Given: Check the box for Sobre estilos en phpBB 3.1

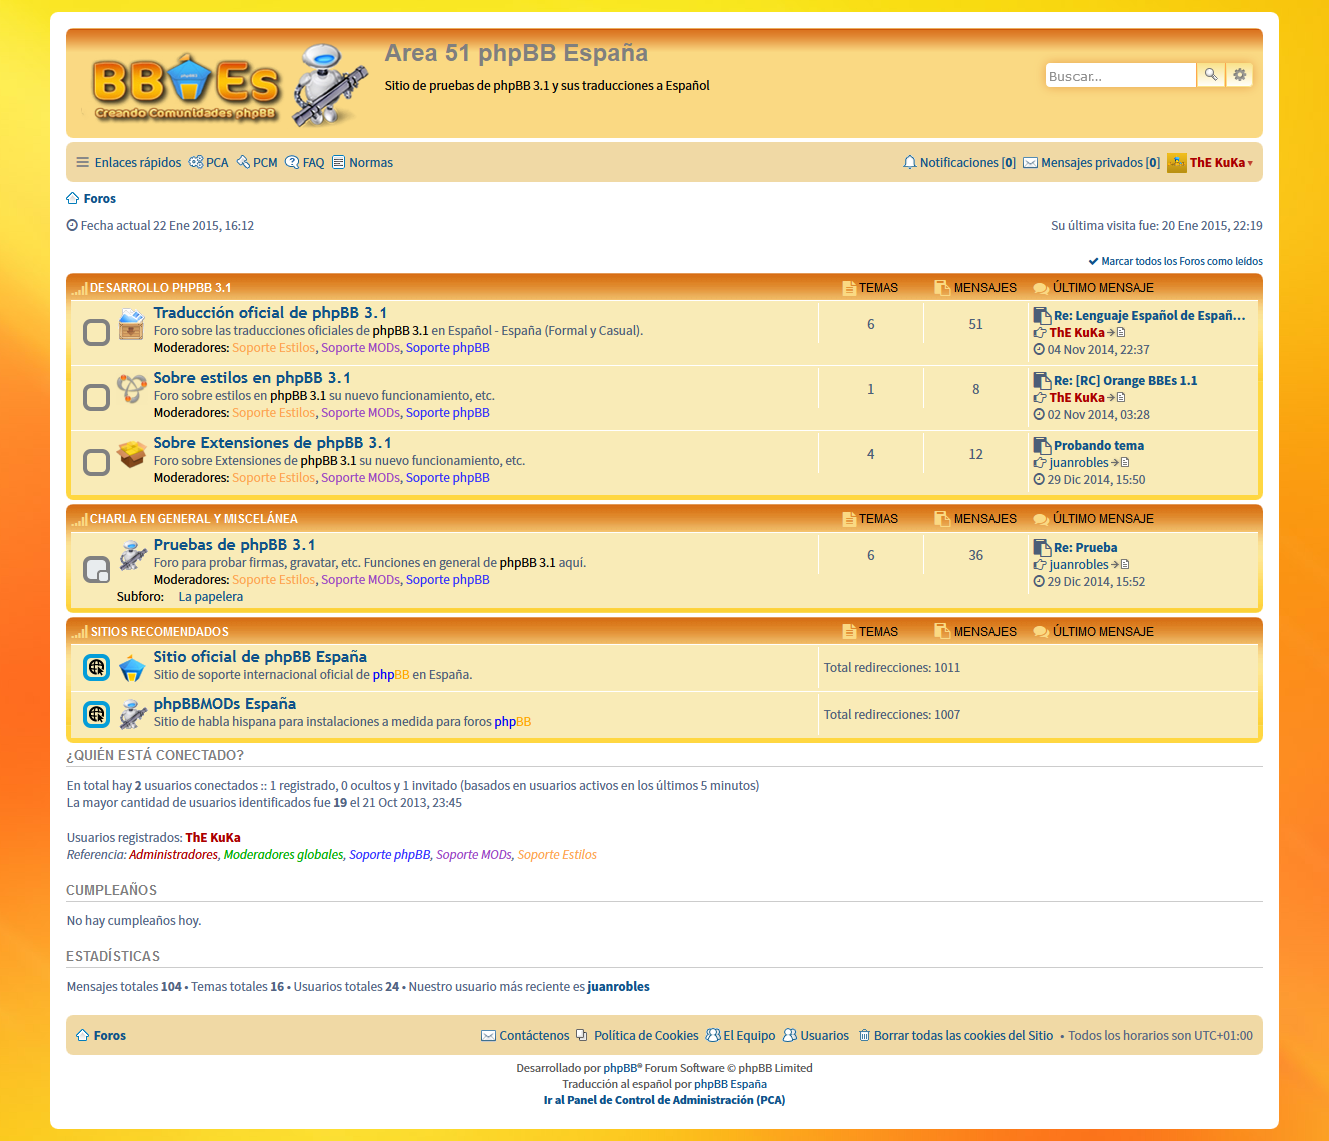Looking at the screenshot, I should pos(96,397).
